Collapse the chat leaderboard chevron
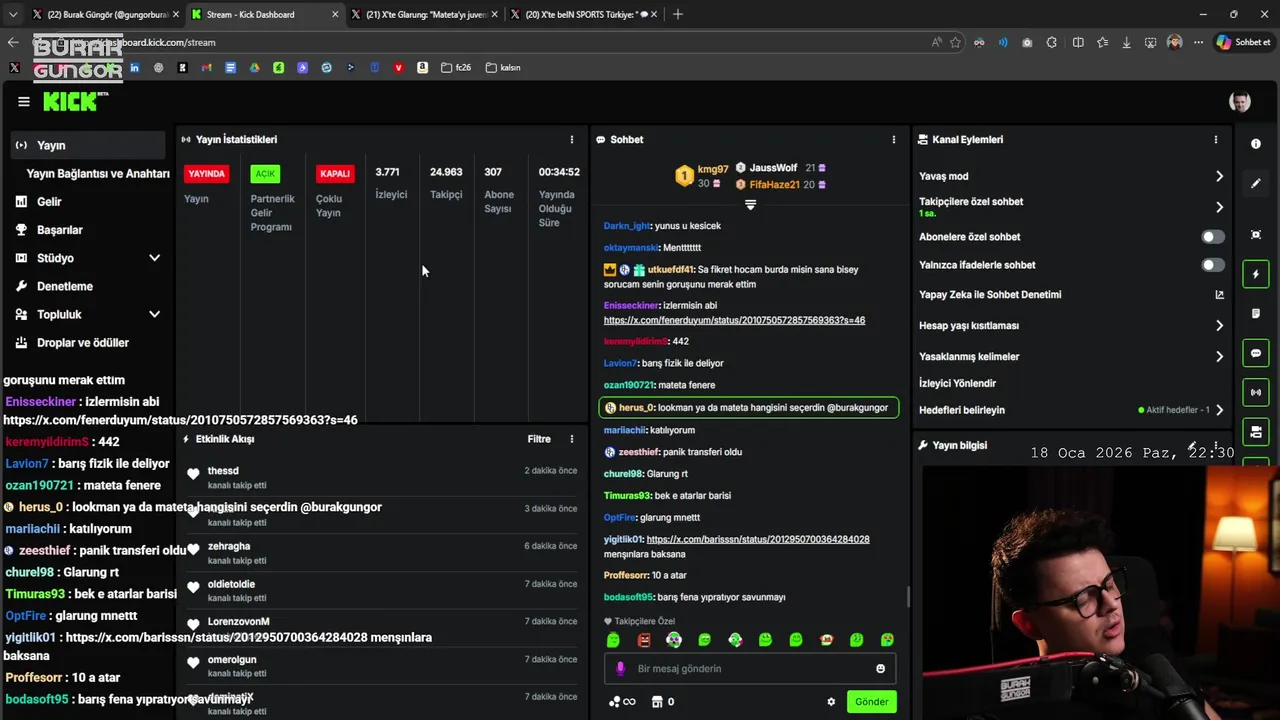This screenshot has width=1280, height=720. (750, 204)
